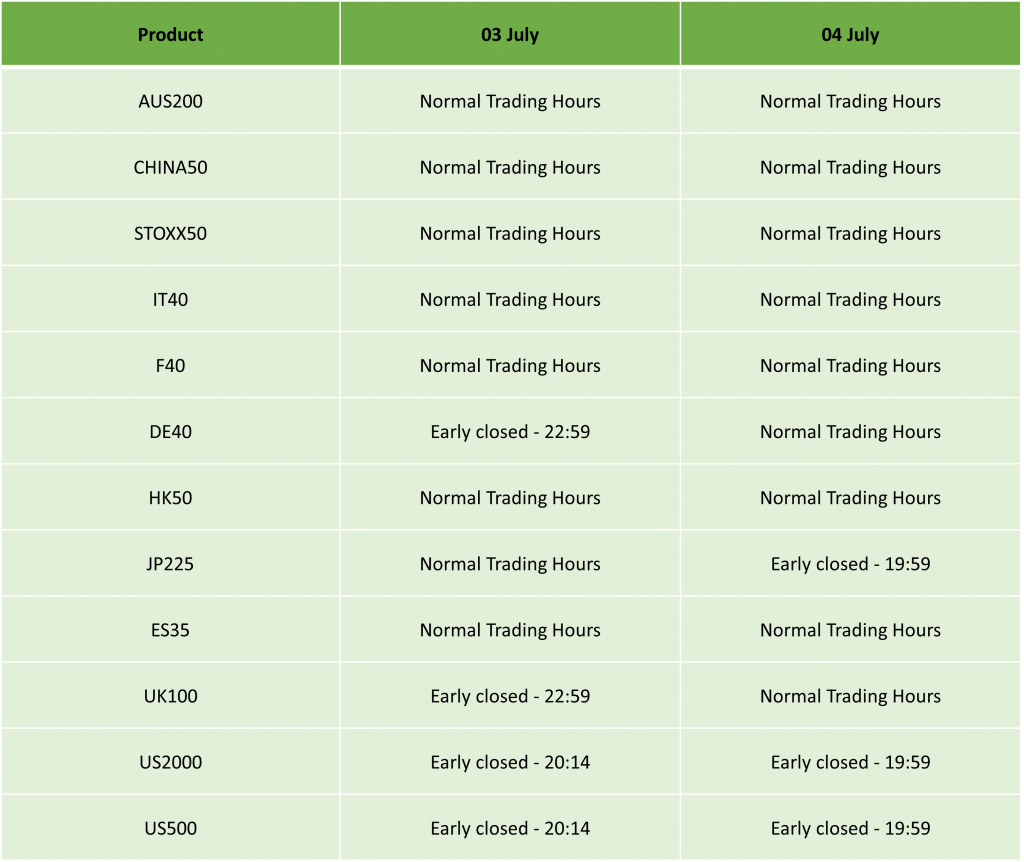Image resolution: width=1024 pixels, height=862 pixels.
Task: Select the UK100 product label
Action: (170, 696)
